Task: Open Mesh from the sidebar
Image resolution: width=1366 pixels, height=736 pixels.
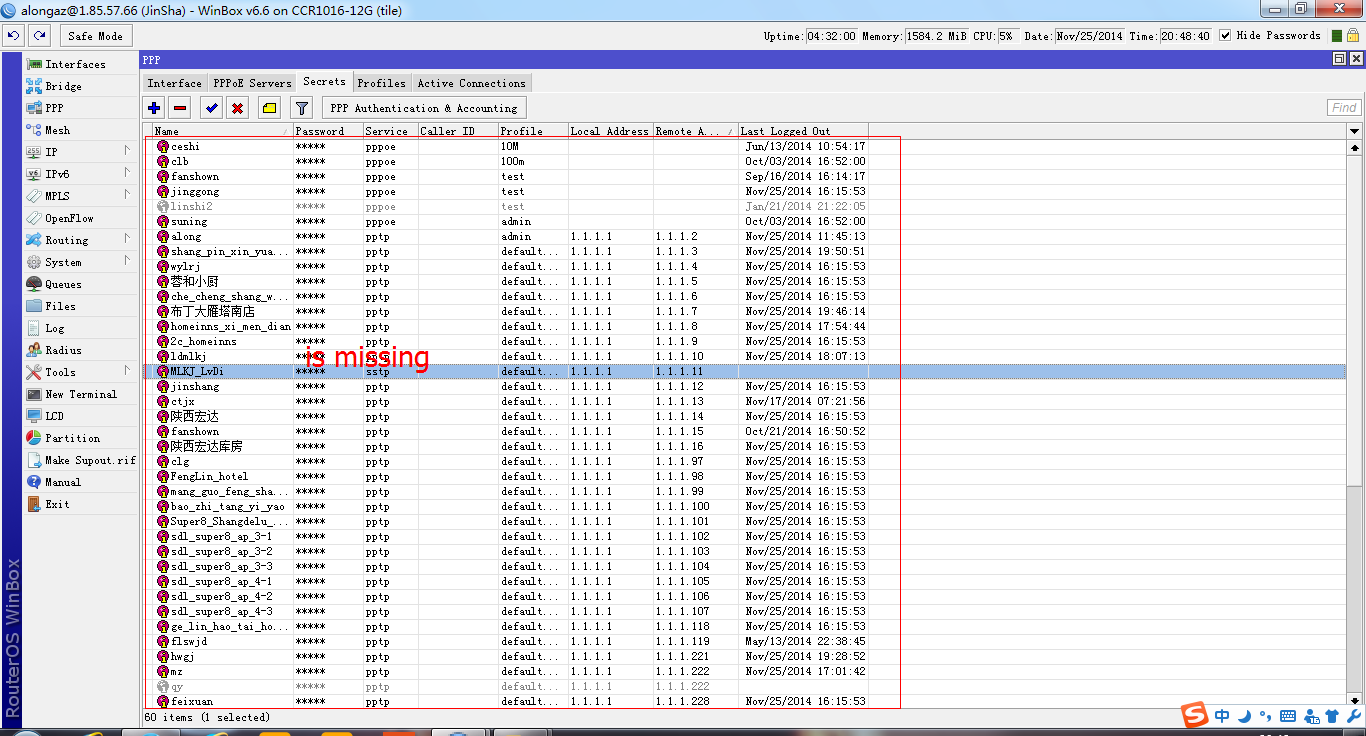Action: coord(80,130)
